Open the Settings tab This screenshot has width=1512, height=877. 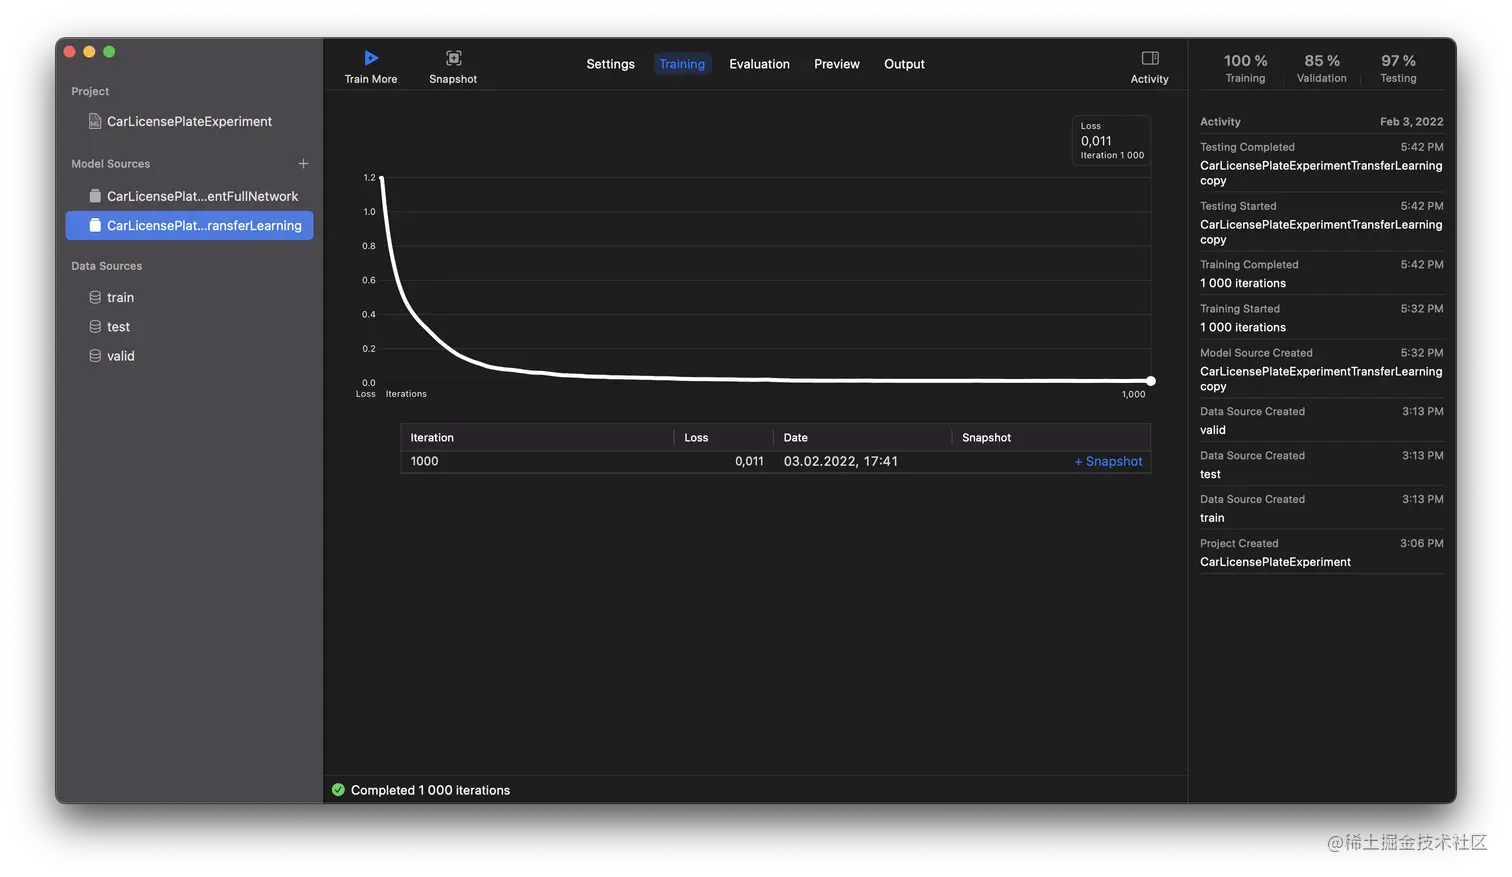pyautogui.click(x=610, y=64)
